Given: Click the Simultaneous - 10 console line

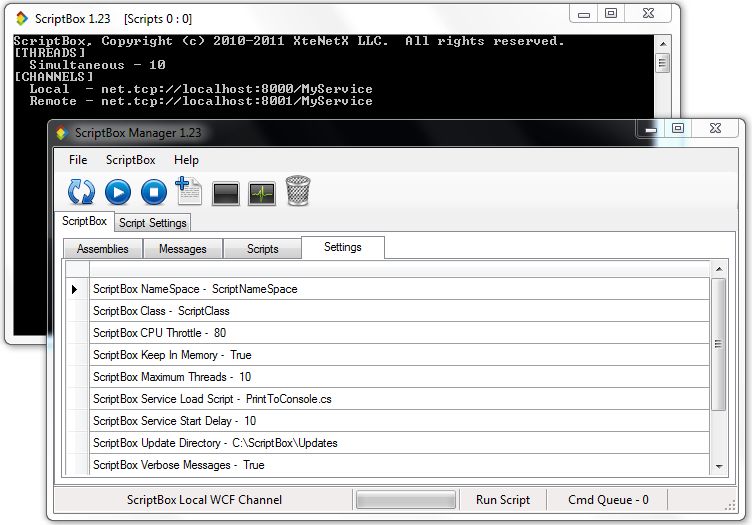Looking at the screenshot, I should point(97,65).
